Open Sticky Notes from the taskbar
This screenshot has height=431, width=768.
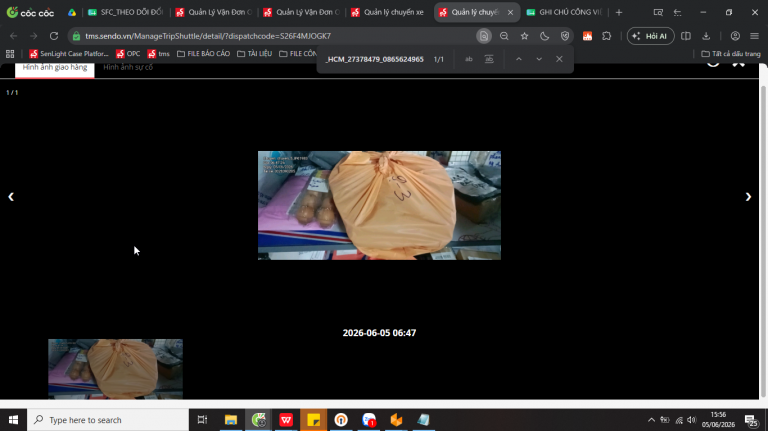point(313,420)
